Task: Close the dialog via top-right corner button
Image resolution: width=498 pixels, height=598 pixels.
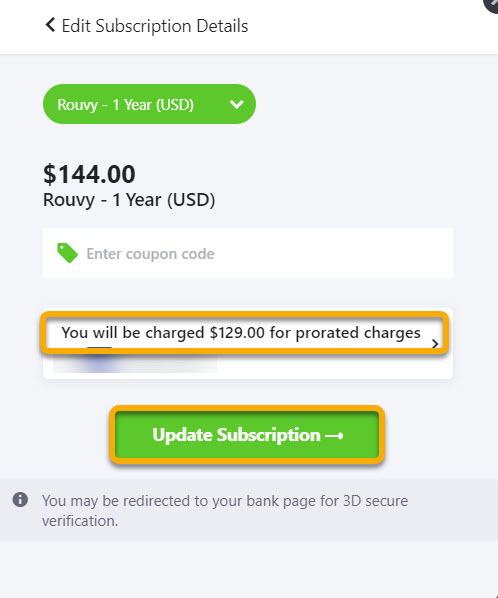Action: [492, 4]
